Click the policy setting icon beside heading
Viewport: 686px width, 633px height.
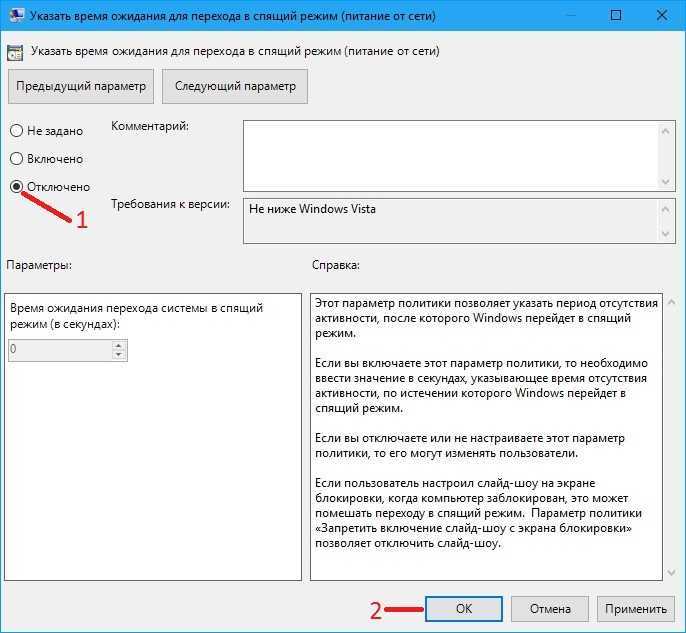tap(15, 52)
